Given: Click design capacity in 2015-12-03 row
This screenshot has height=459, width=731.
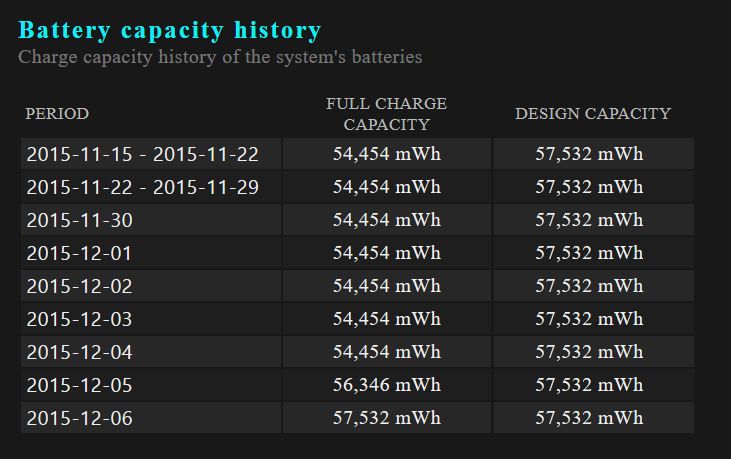Looking at the screenshot, I should 594,319.
